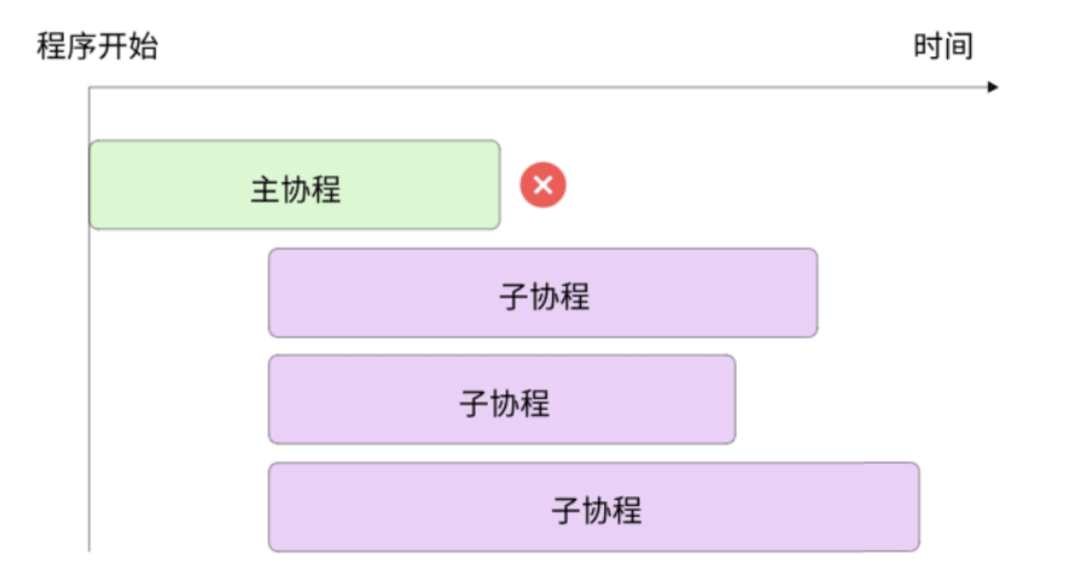The image size is (1080, 586).
Task: Select the 子协程 text in the bottom bar
Action: click(x=596, y=510)
